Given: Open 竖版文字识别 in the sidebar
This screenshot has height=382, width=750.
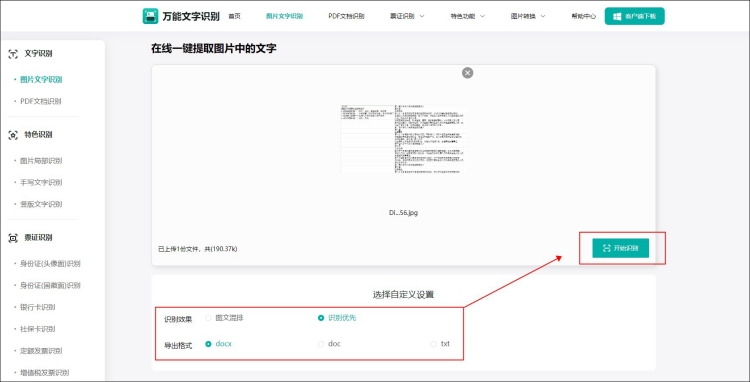Looking at the screenshot, I should [x=41, y=204].
